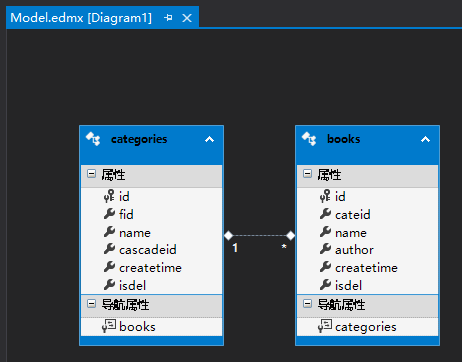Click wrench icon beside author
Screen dimensions: 462x362
coord(325,249)
